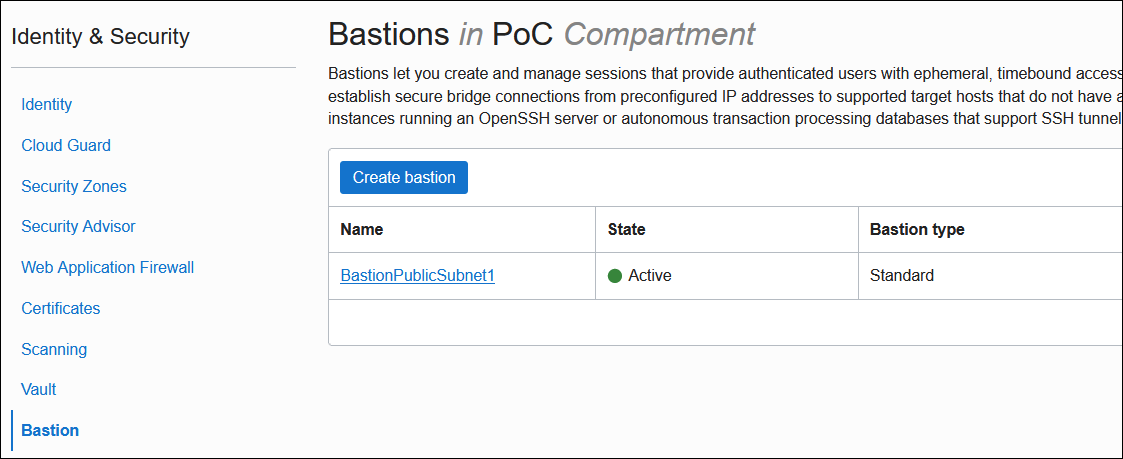
Task: Open the Certificates sidebar link
Action: tap(61, 308)
